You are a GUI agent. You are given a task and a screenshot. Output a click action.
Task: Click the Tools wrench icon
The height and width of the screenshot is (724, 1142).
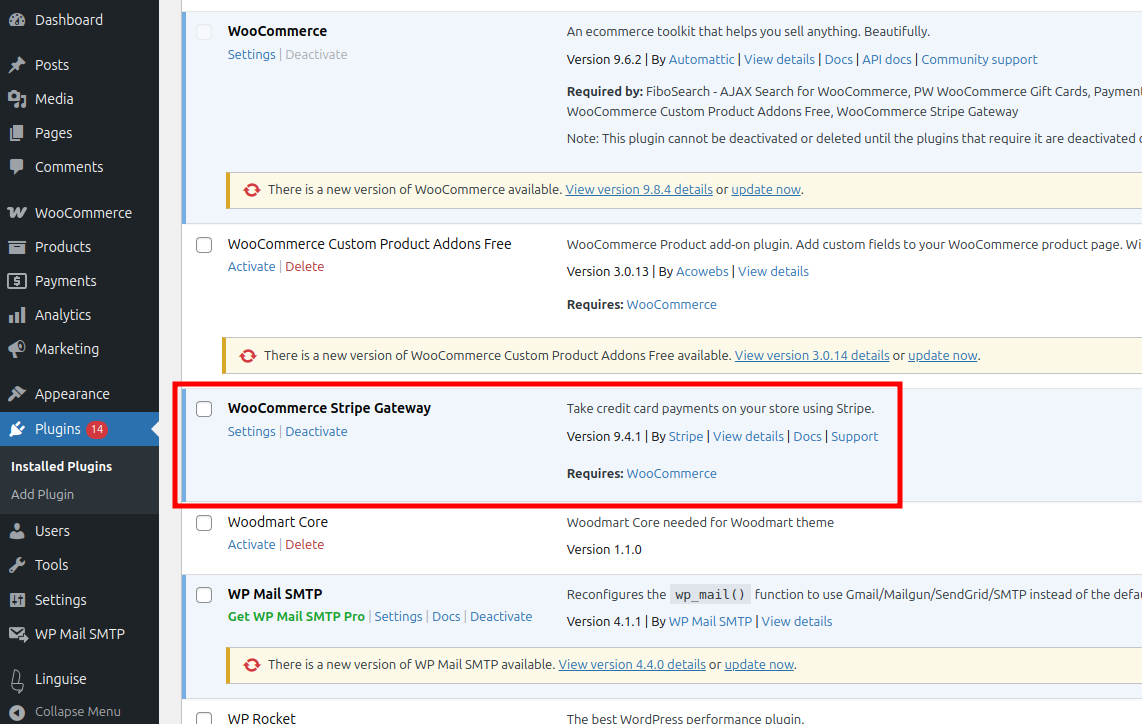(x=17, y=565)
